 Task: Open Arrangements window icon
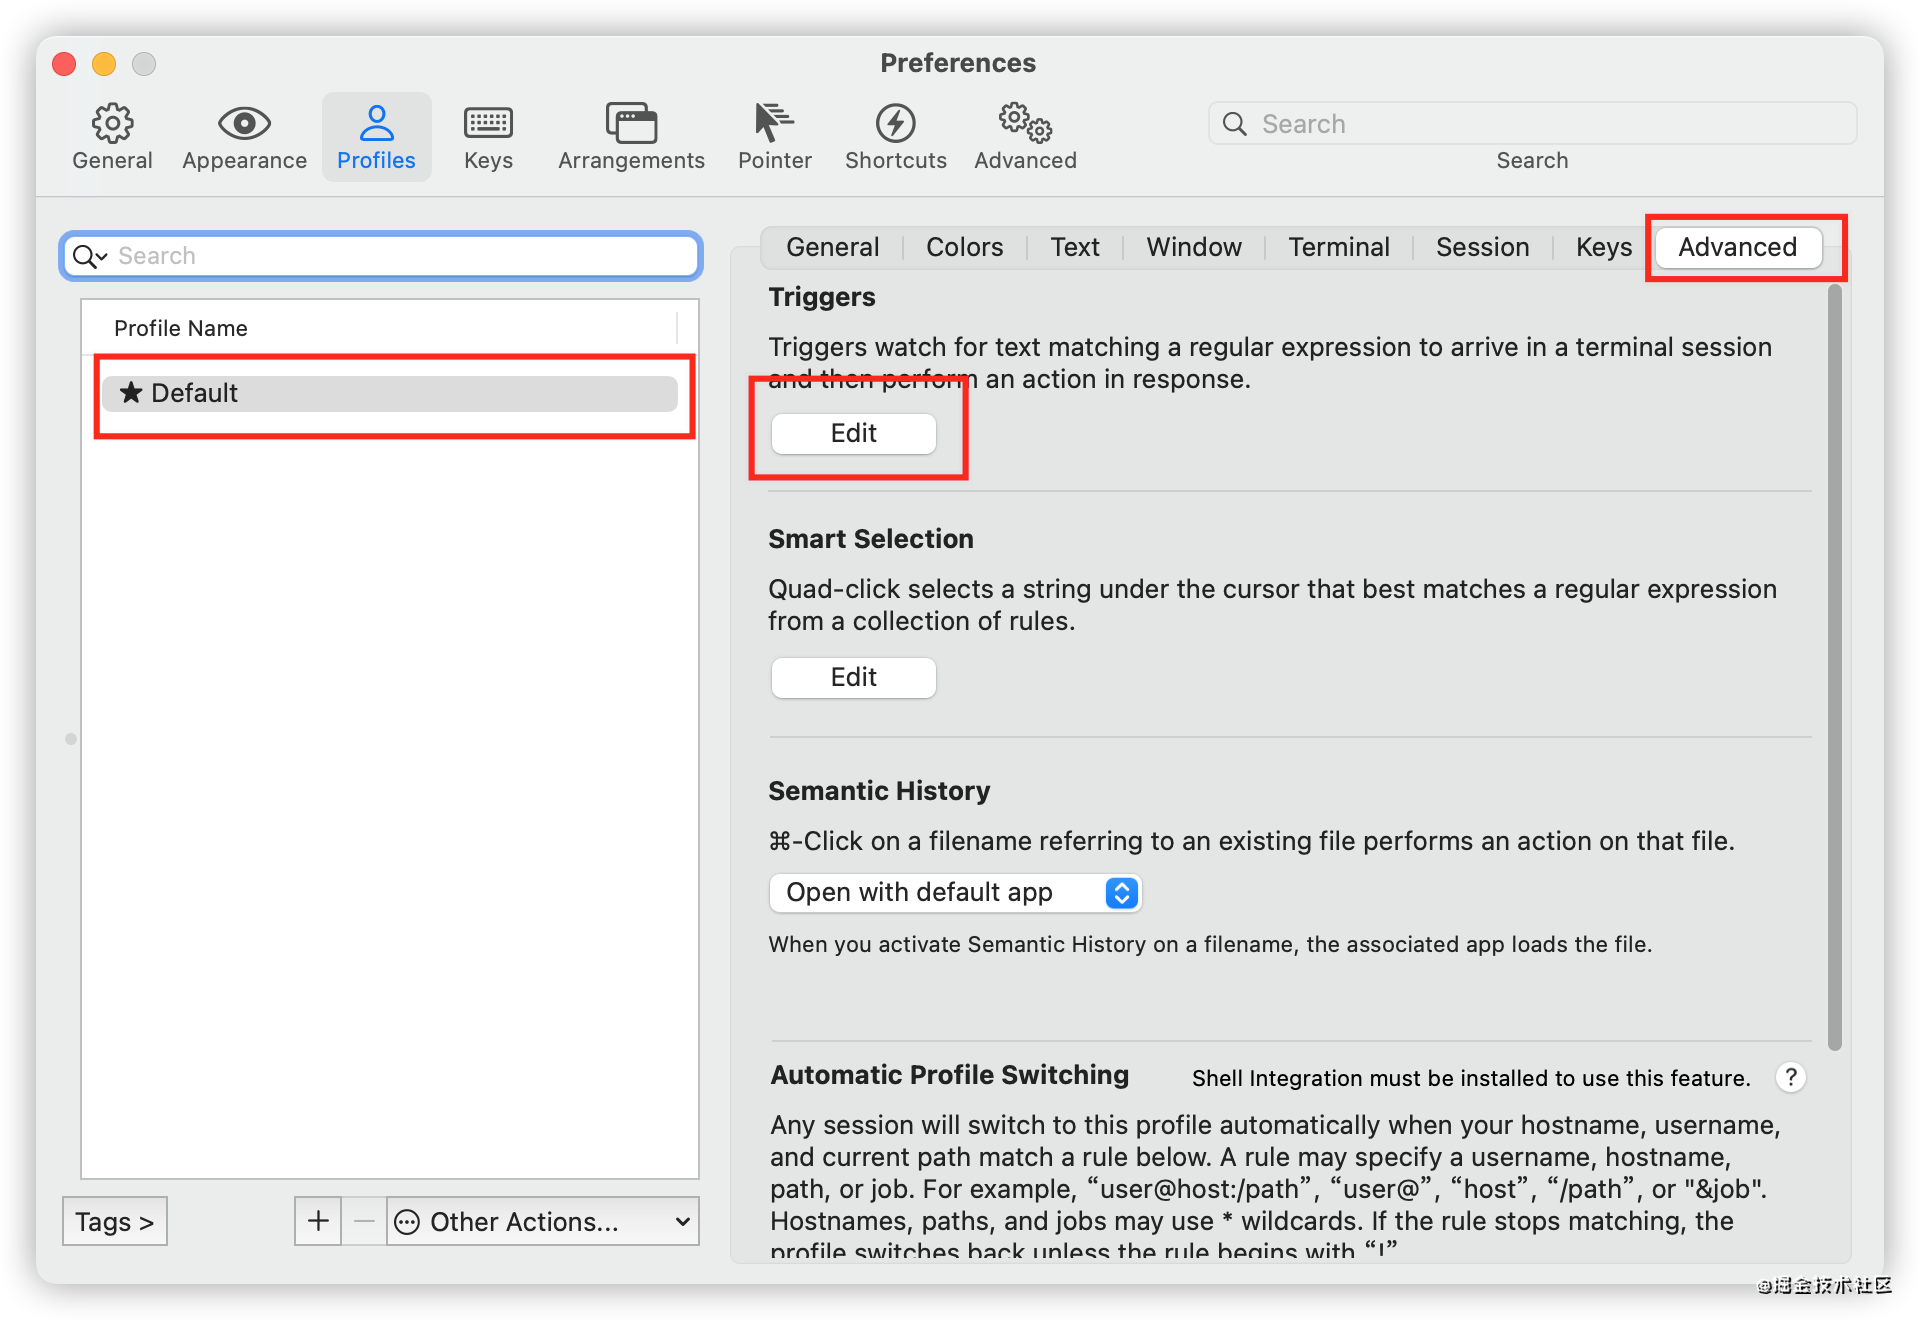631,124
